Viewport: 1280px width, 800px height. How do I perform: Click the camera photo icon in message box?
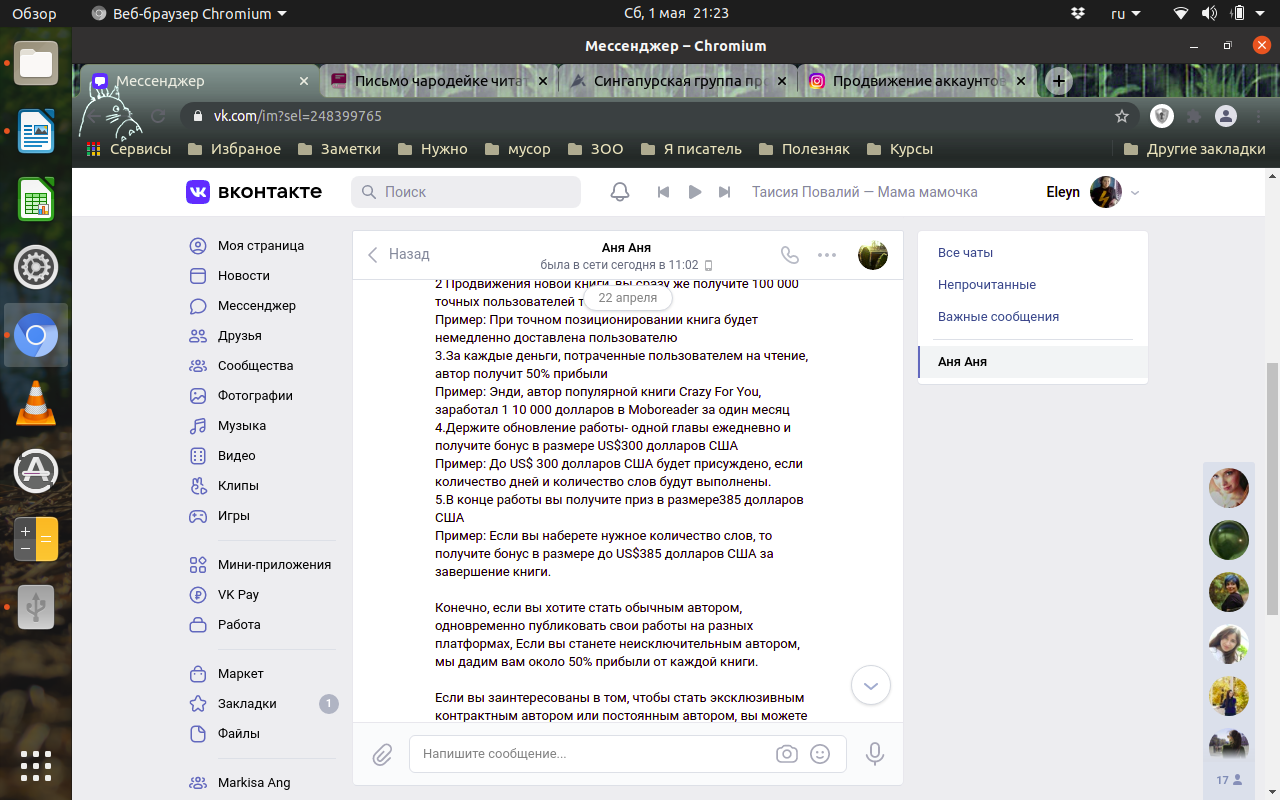click(787, 754)
